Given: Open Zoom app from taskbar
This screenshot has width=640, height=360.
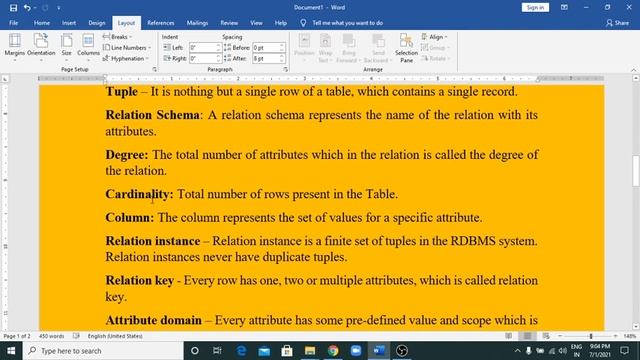Looking at the screenshot, I should pyautogui.click(x=356, y=351).
